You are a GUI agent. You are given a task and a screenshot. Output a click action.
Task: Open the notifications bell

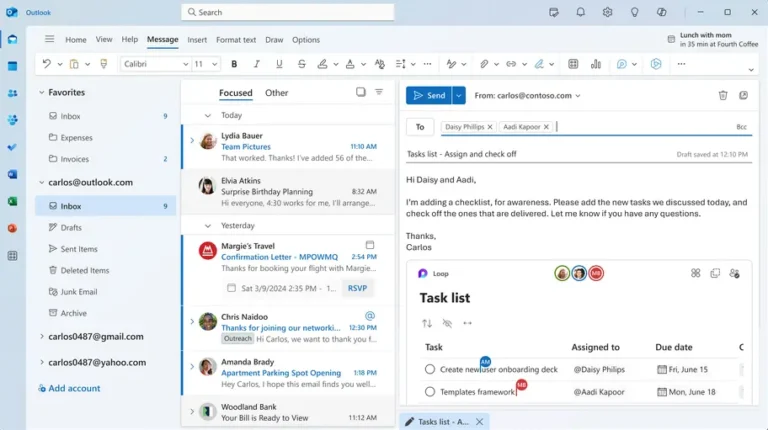(x=581, y=12)
